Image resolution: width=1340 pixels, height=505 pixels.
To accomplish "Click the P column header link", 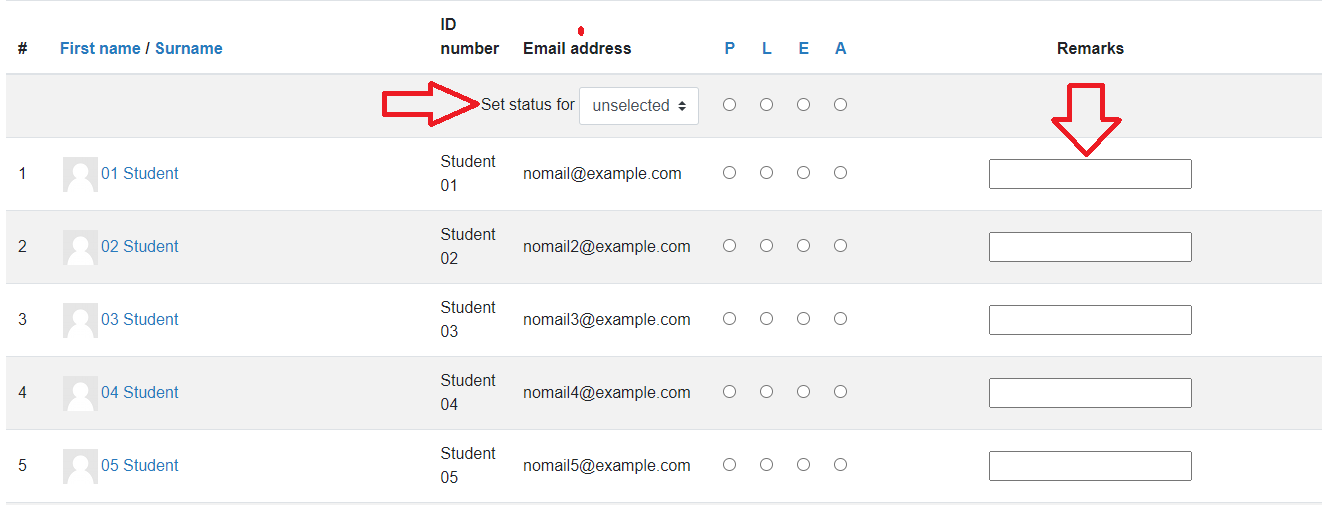I will [x=730, y=48].
